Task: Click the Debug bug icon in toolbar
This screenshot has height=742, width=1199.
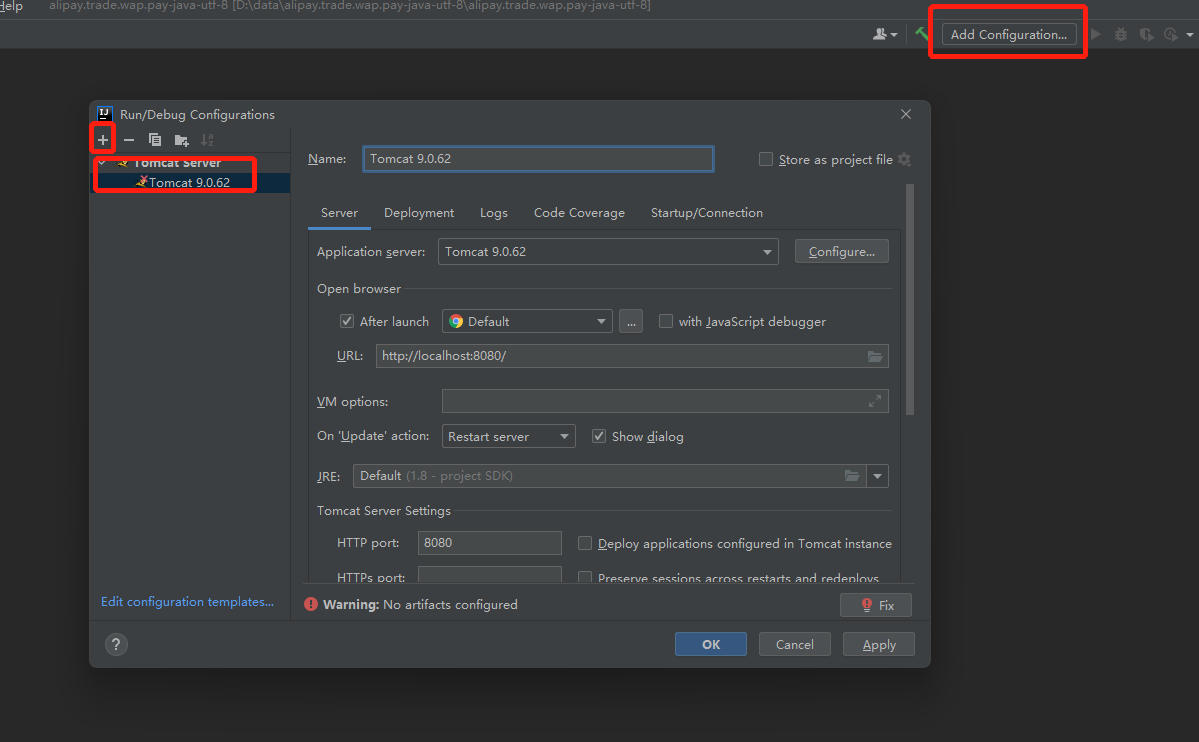Action: [x=1121, y=34]
